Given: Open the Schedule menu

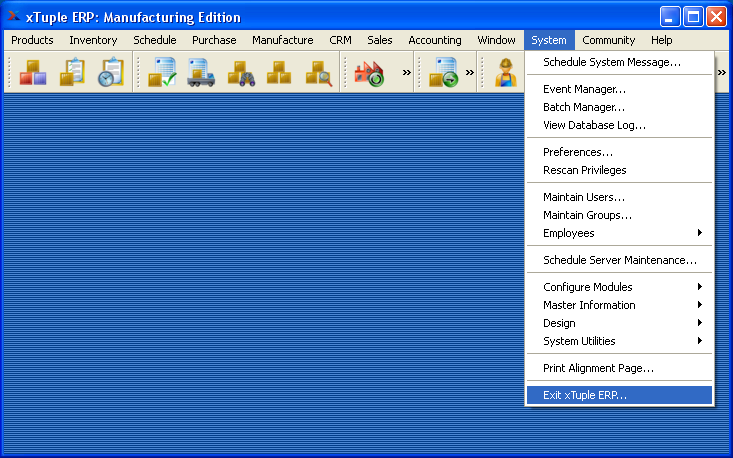Looking at the screenshot, I should pos(155,40).
